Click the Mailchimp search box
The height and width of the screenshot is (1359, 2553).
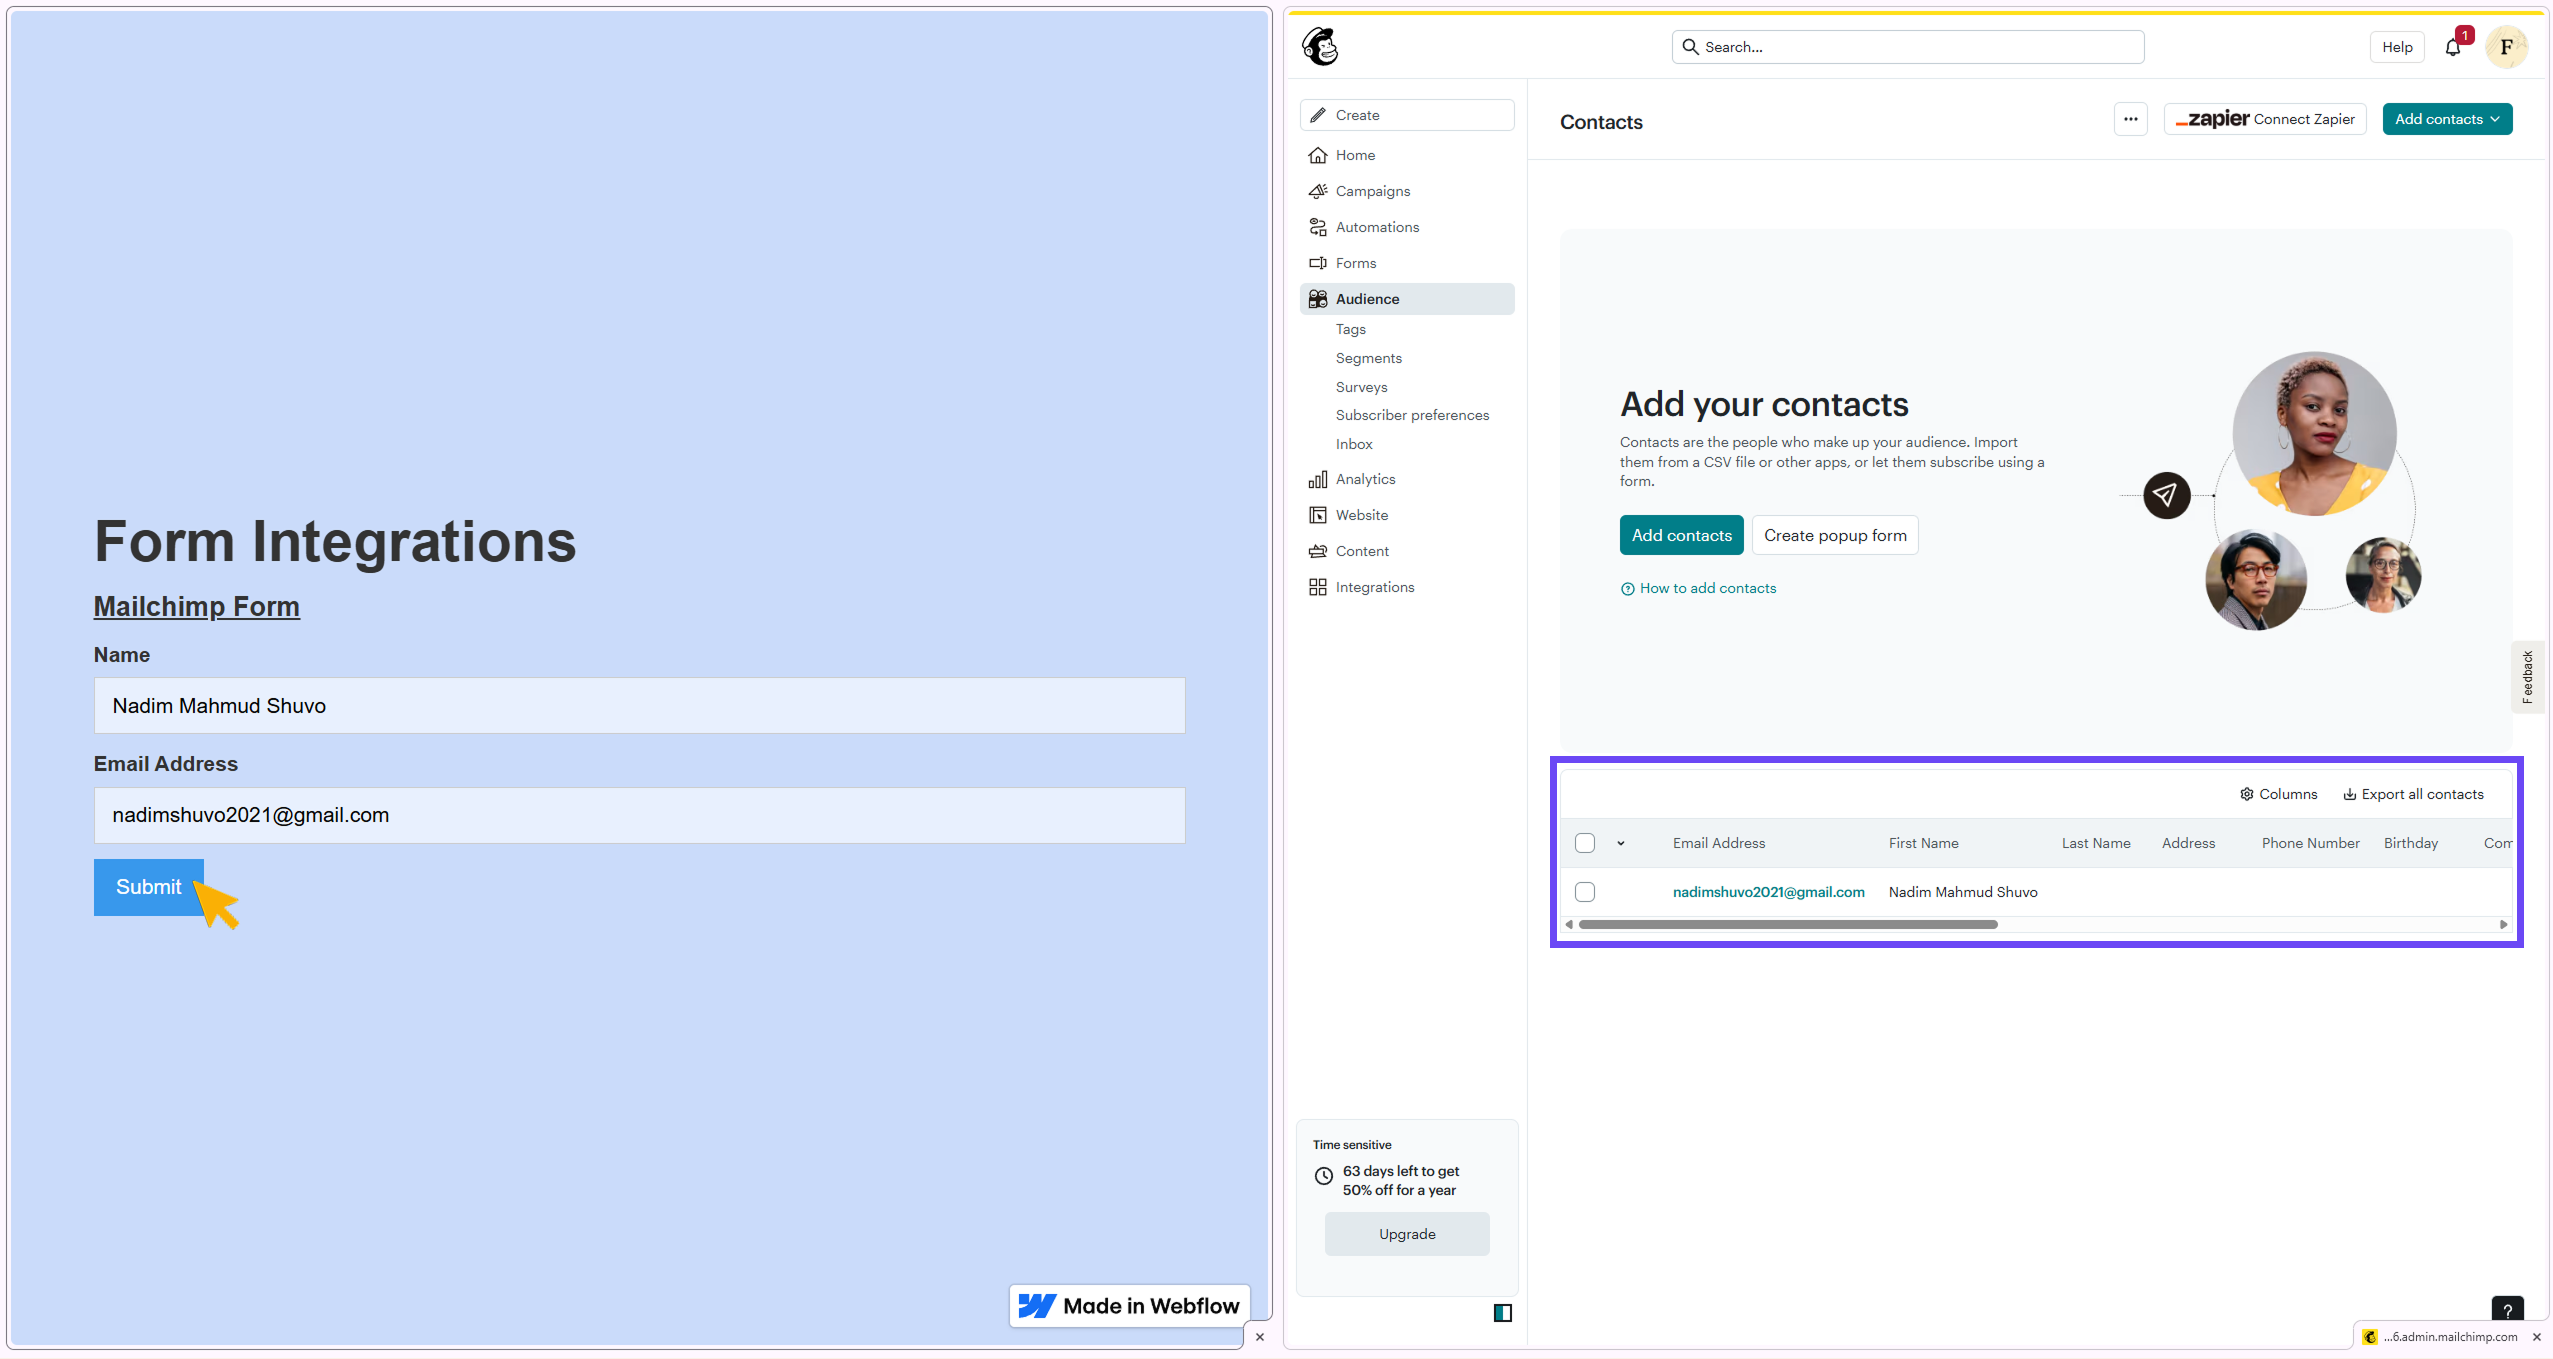click(1907, 47)
